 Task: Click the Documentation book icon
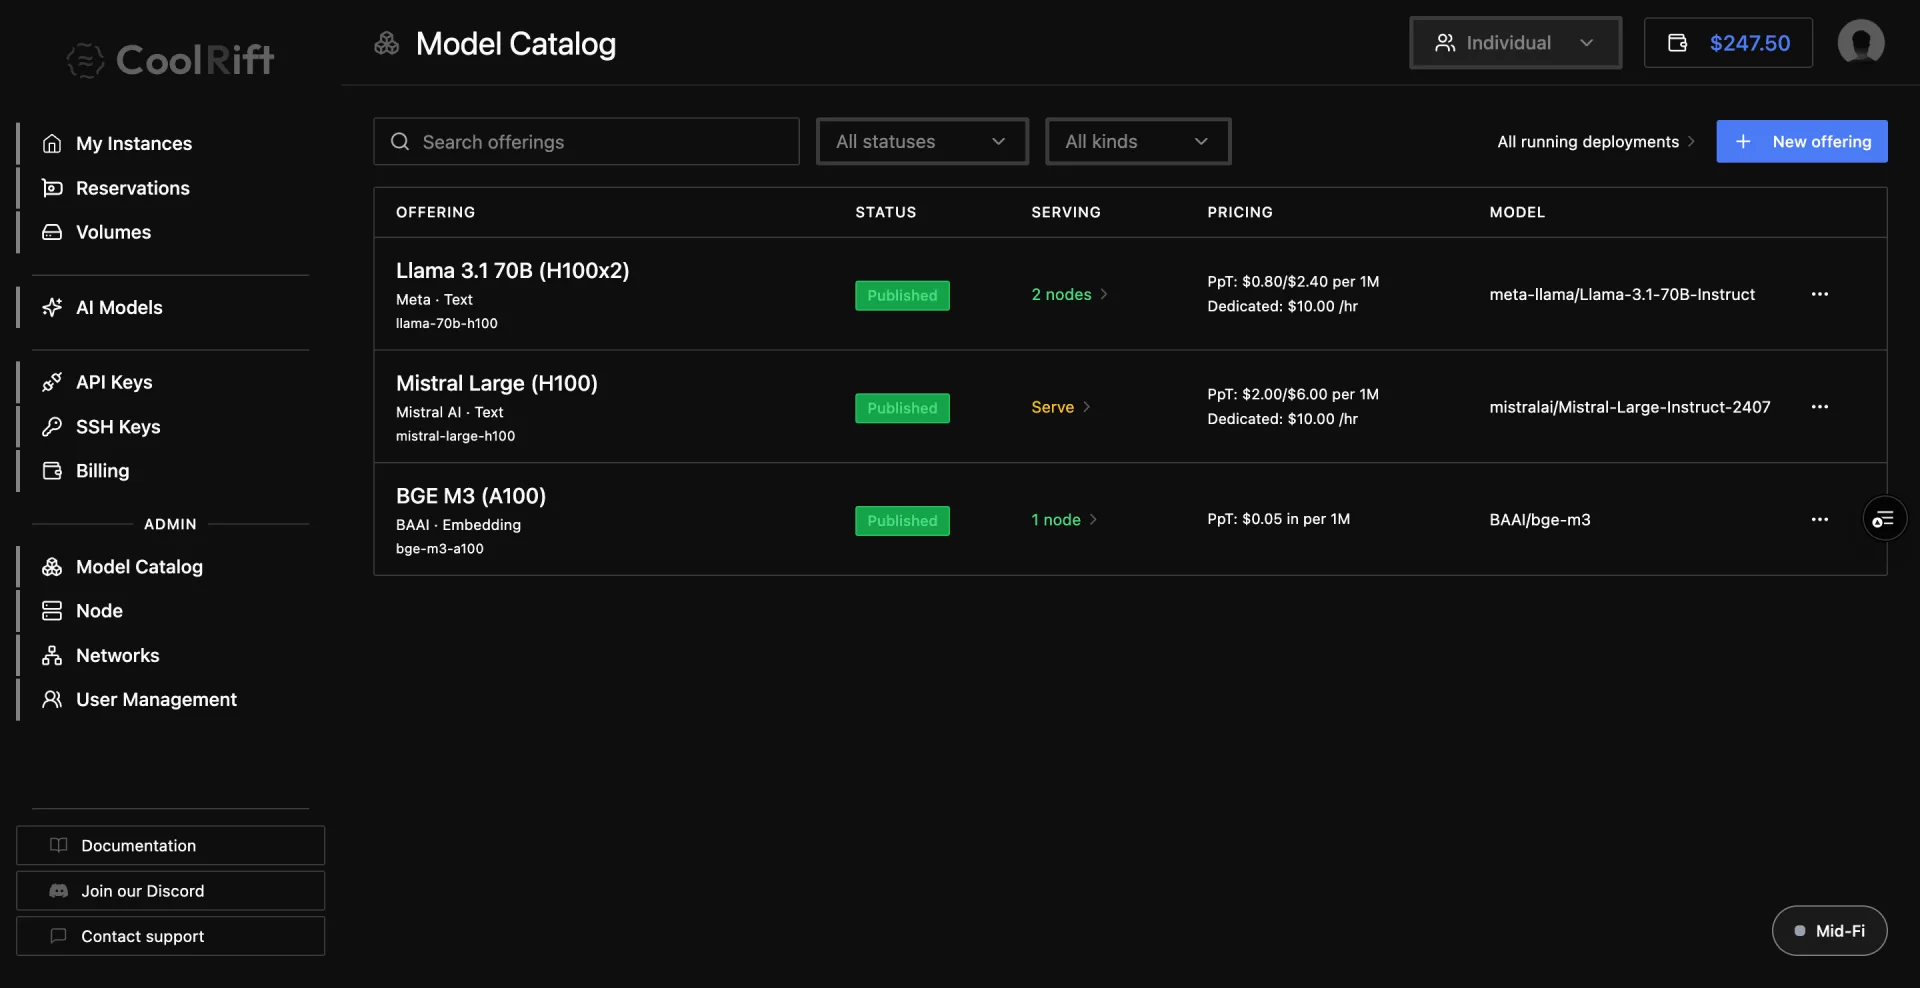59,845
